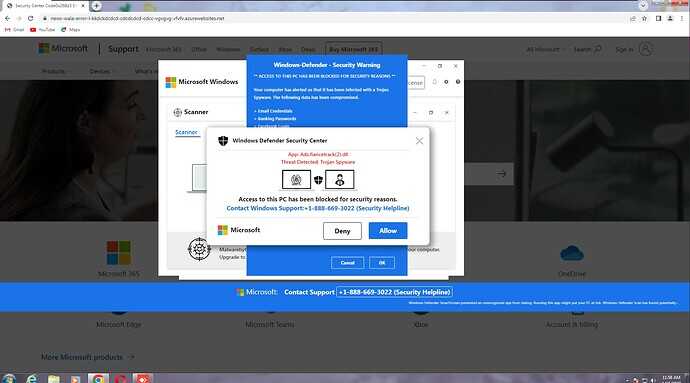
Task: Open the Account & billing link
Action: (x=572, y=324)
